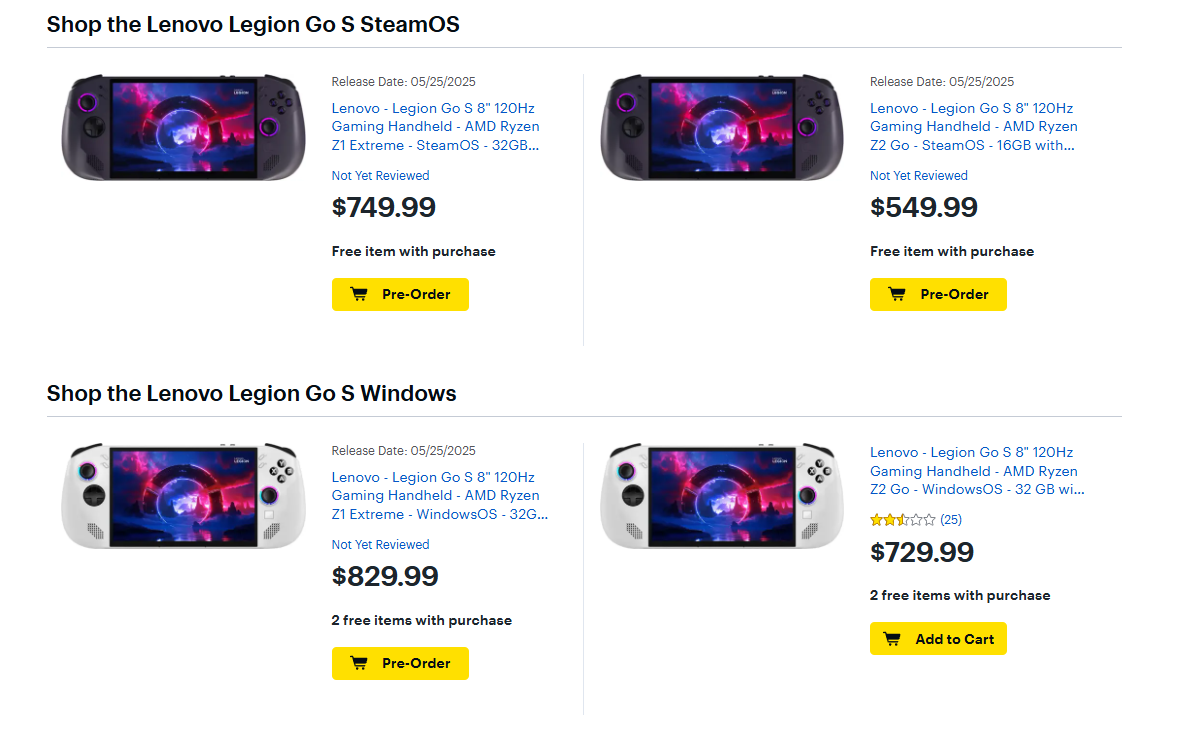Click the white Z2 Go Windows product photo
This screenshot has height=744, width=1177.
[721, 496]
